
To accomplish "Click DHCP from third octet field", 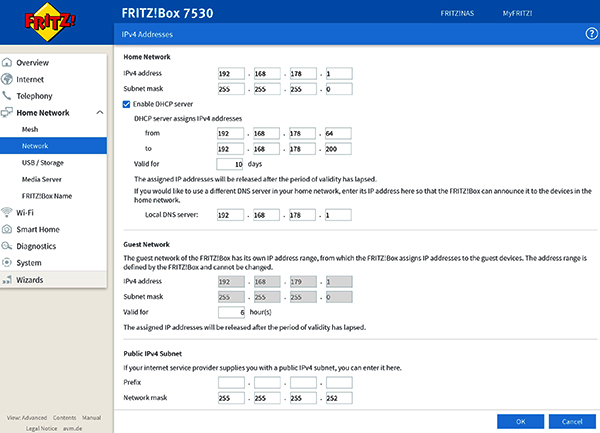I will pyautogui.click(x=302, y=133).
